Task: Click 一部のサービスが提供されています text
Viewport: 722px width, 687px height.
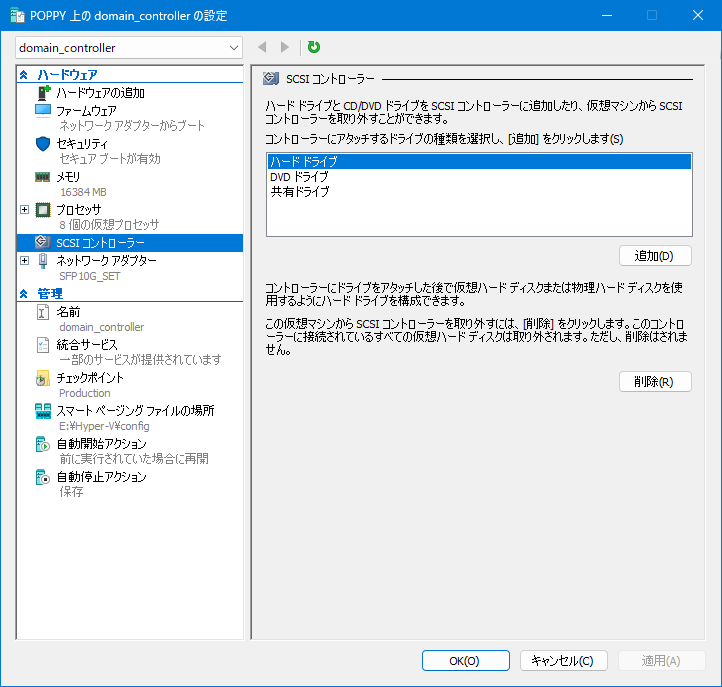Action: point(140,360)
